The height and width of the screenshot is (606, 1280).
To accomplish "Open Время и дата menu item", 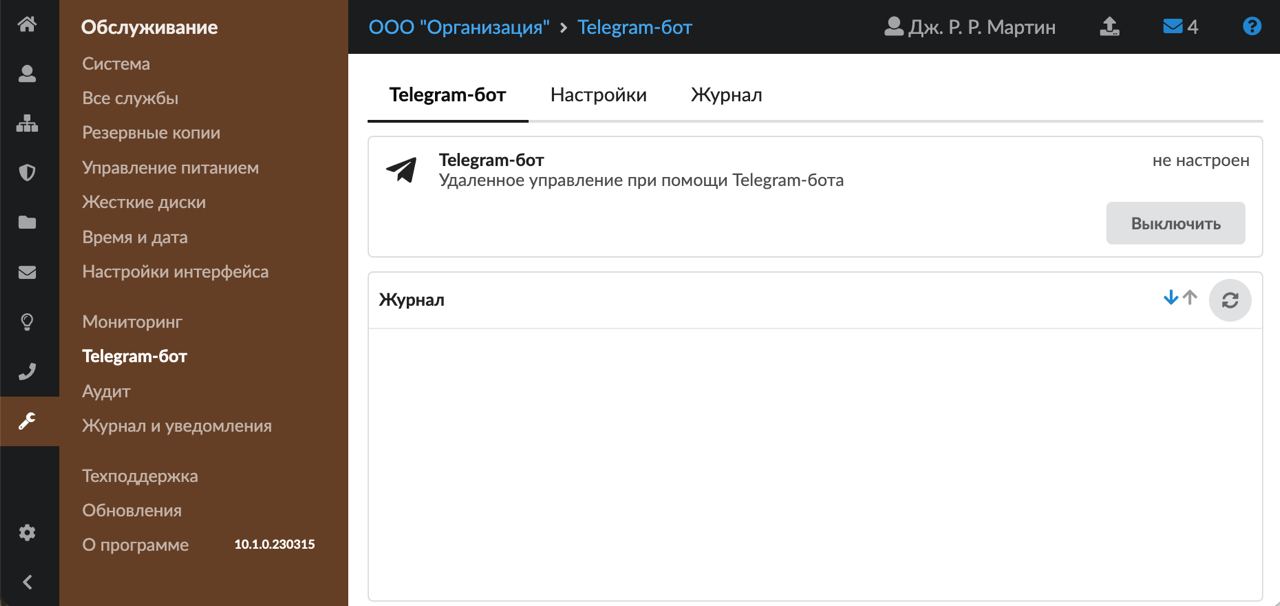I will click(x=135, y=237).
